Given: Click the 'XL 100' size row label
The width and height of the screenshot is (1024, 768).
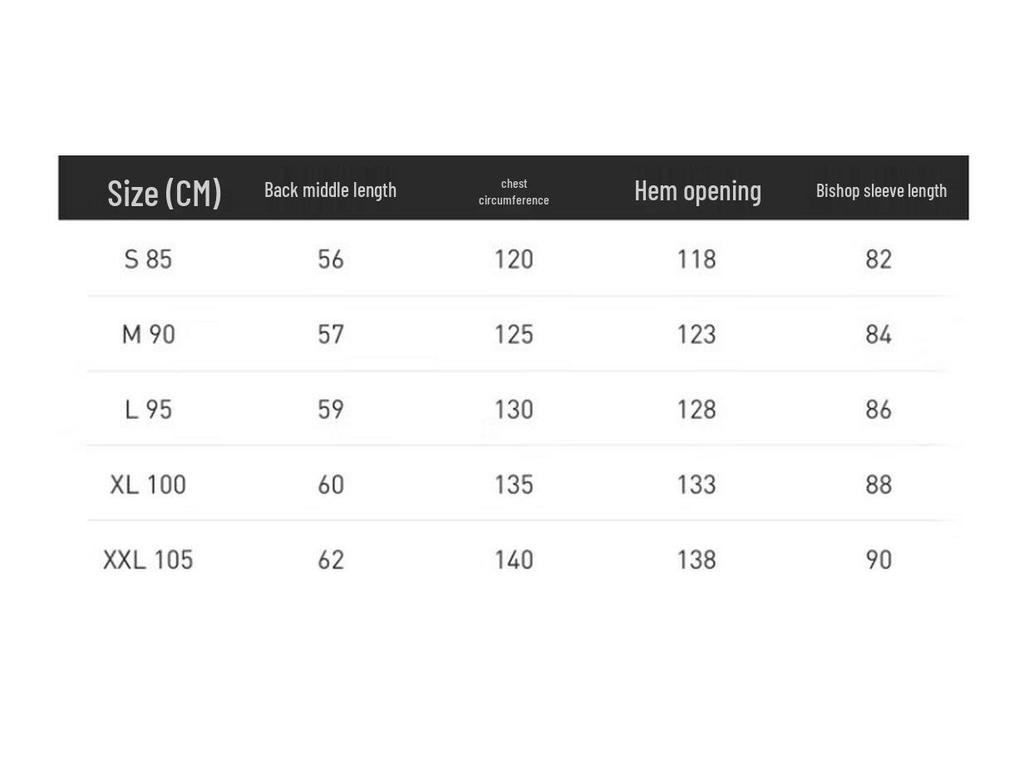Looking at the screenshot, I should [148, 484].
